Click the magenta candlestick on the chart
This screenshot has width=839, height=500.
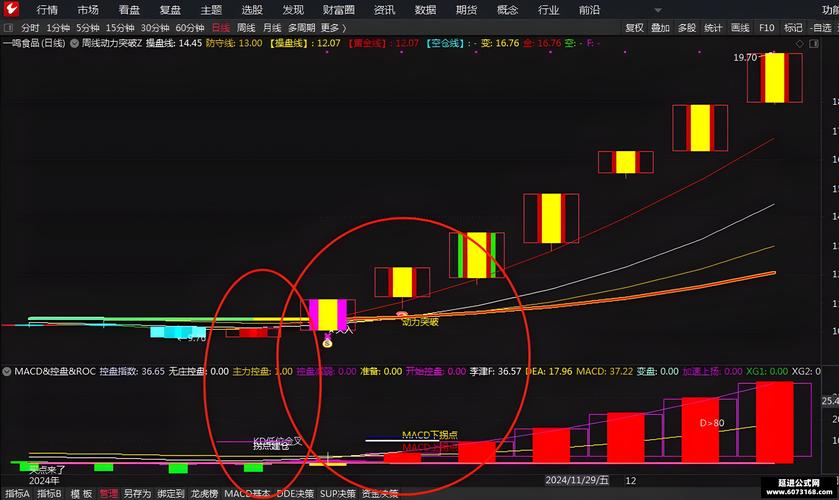(x=328, y=314)
